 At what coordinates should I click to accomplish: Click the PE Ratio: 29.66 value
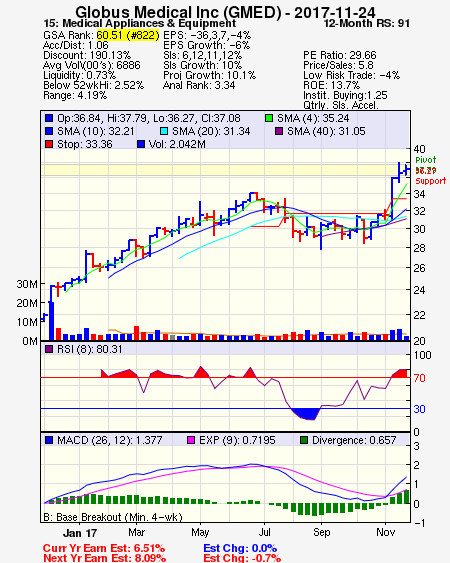tap(340, 55)
